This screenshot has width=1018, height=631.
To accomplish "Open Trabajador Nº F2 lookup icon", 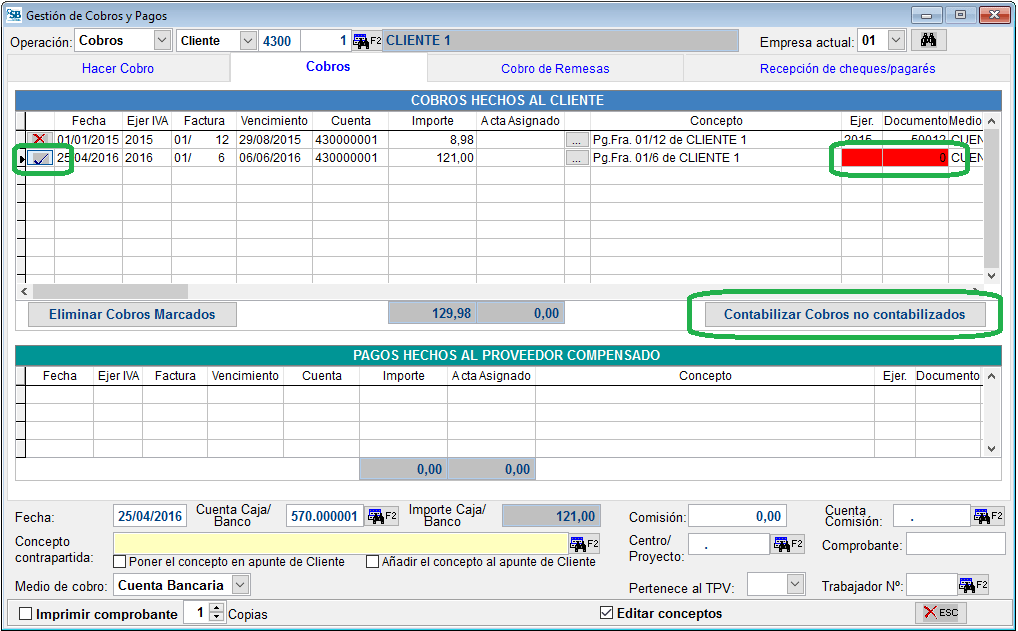I will point(973,585).
